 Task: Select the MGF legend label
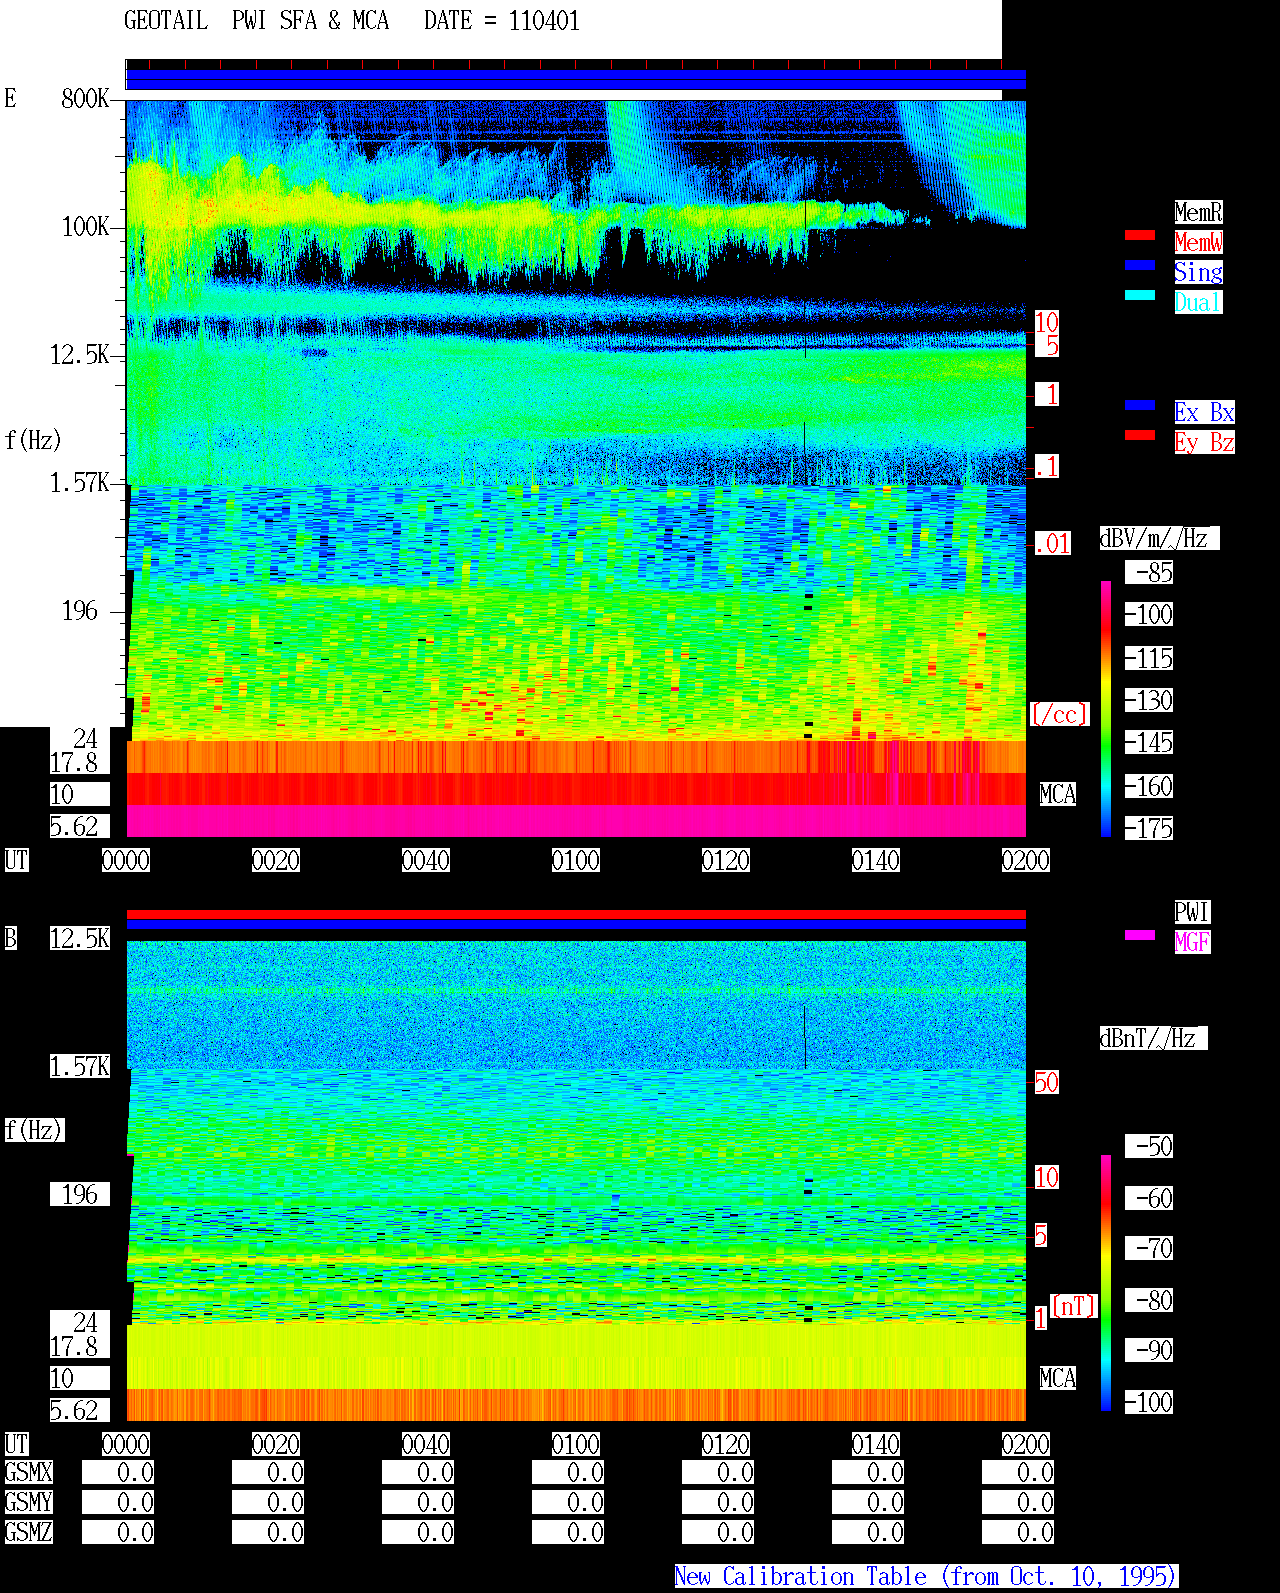1192,942
